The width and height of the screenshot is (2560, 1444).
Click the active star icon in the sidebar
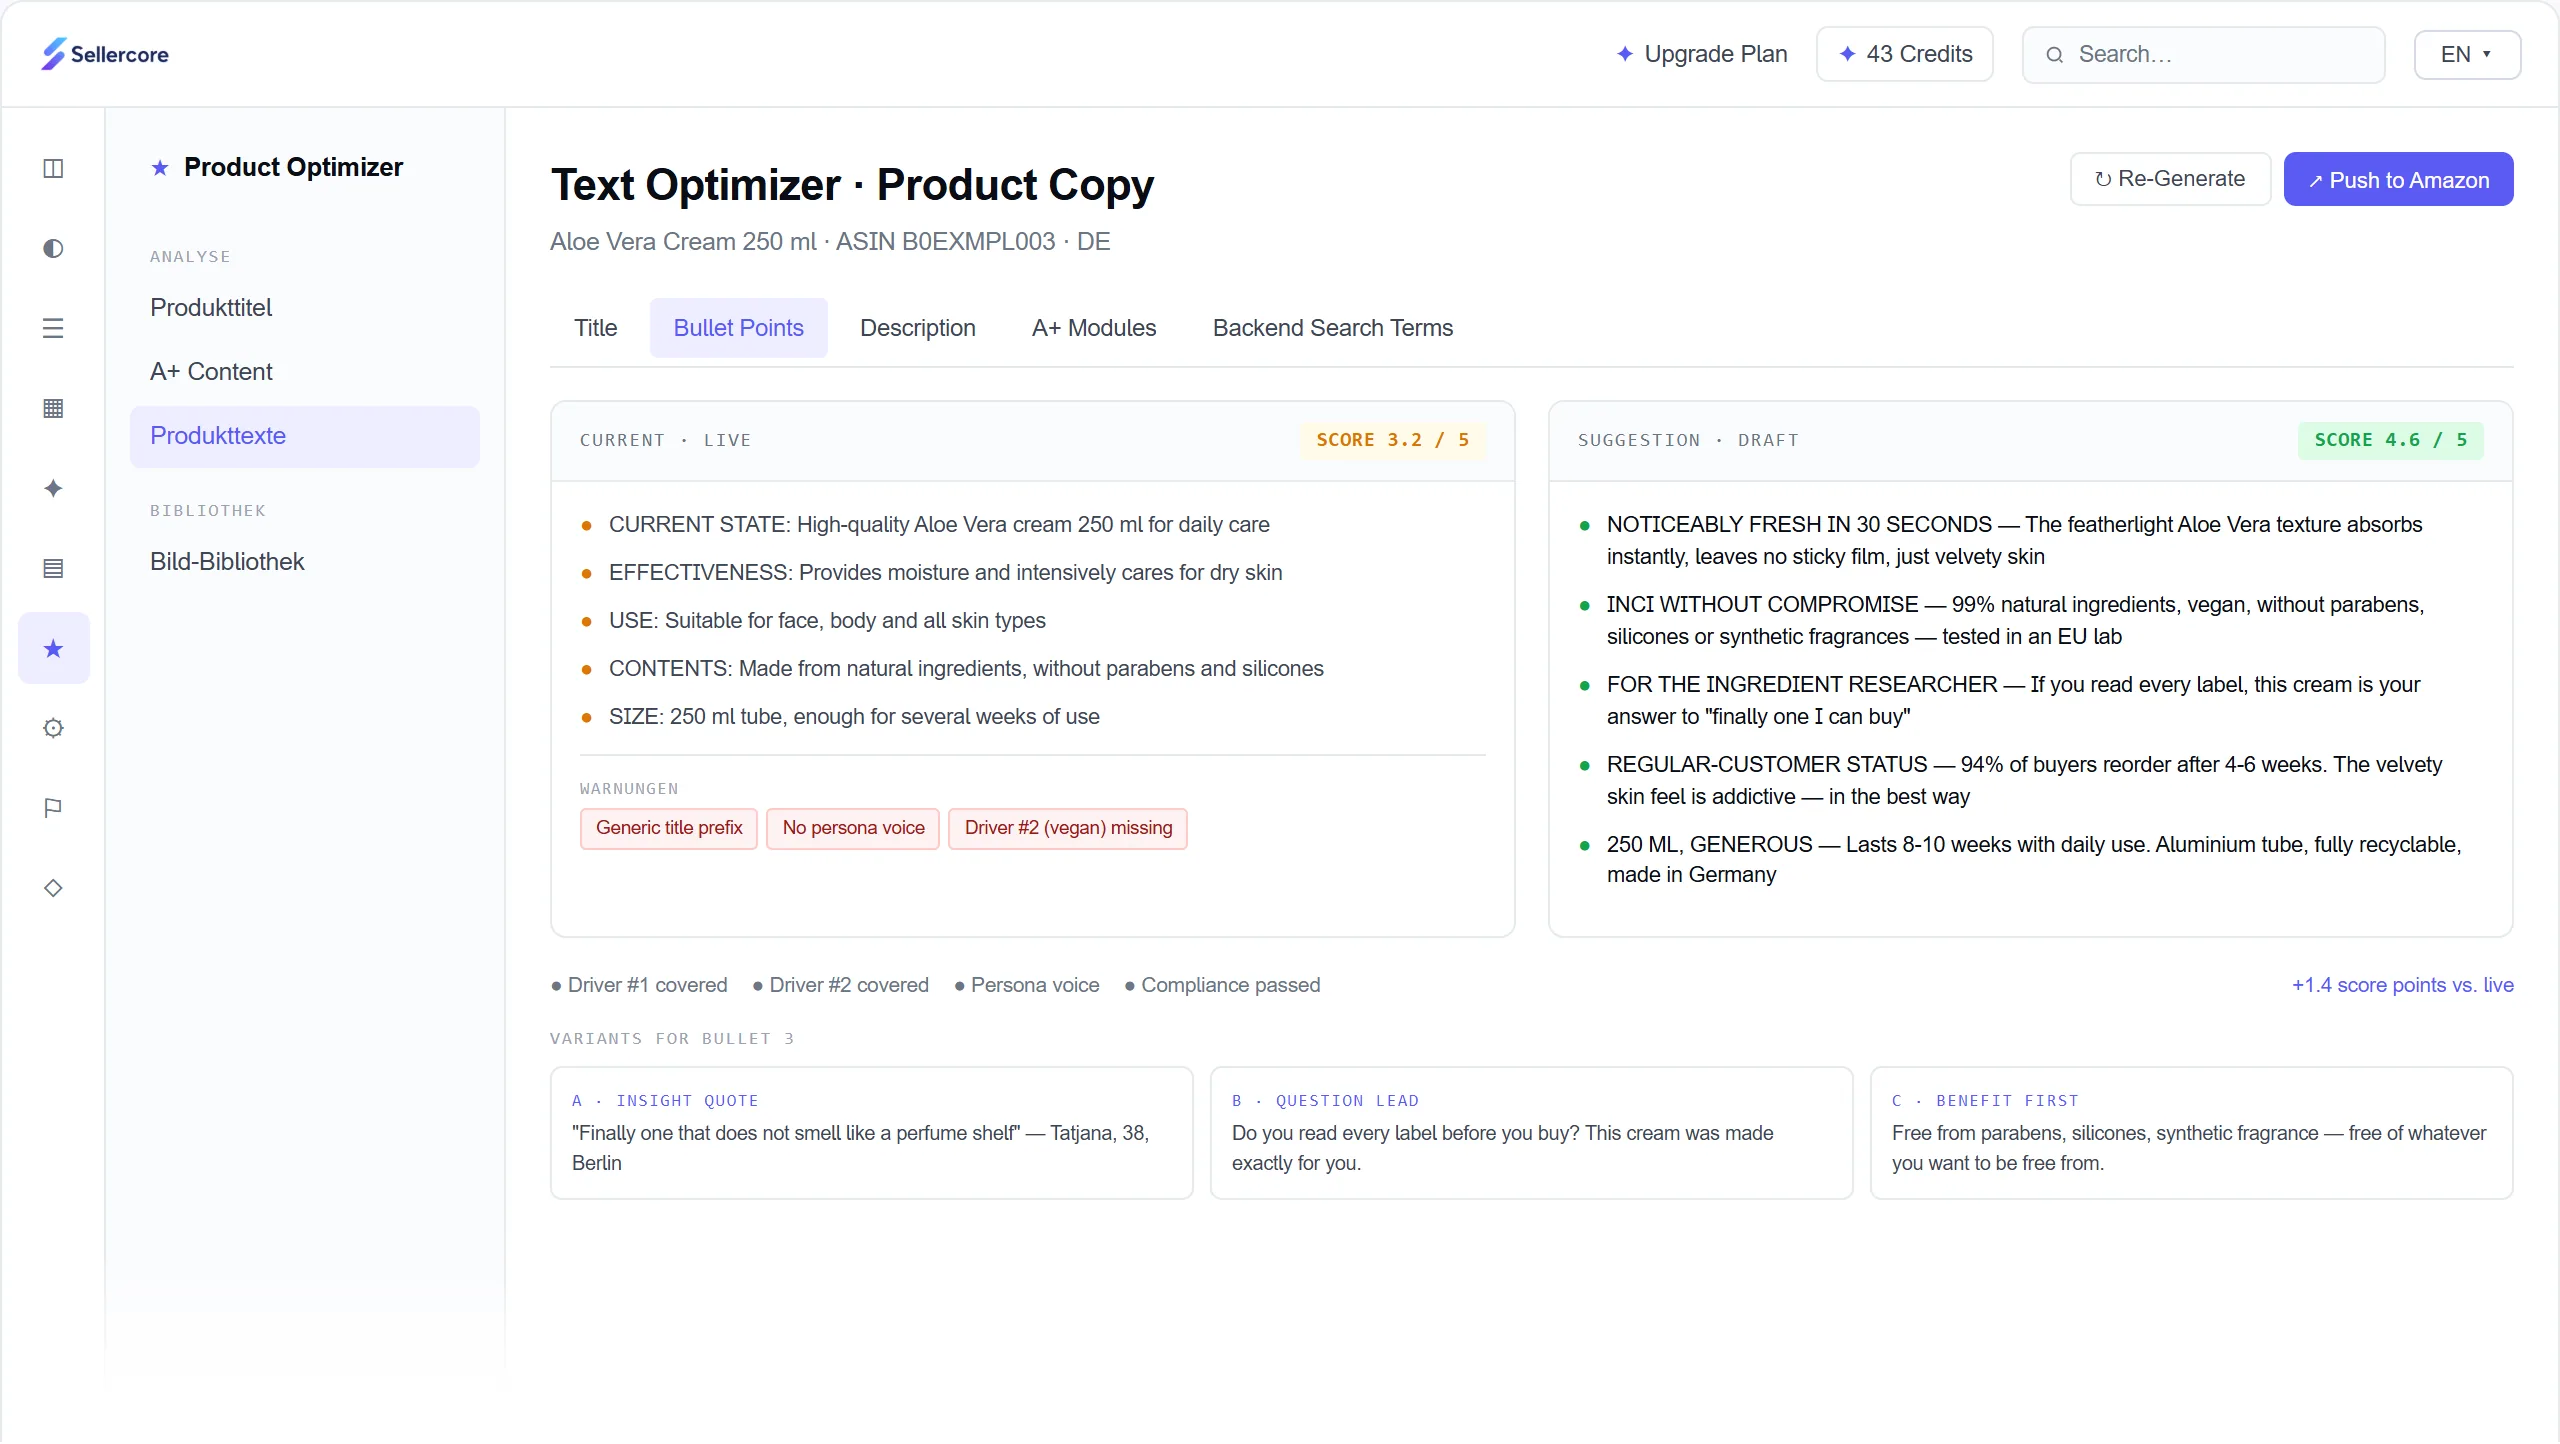pos(53,648)
